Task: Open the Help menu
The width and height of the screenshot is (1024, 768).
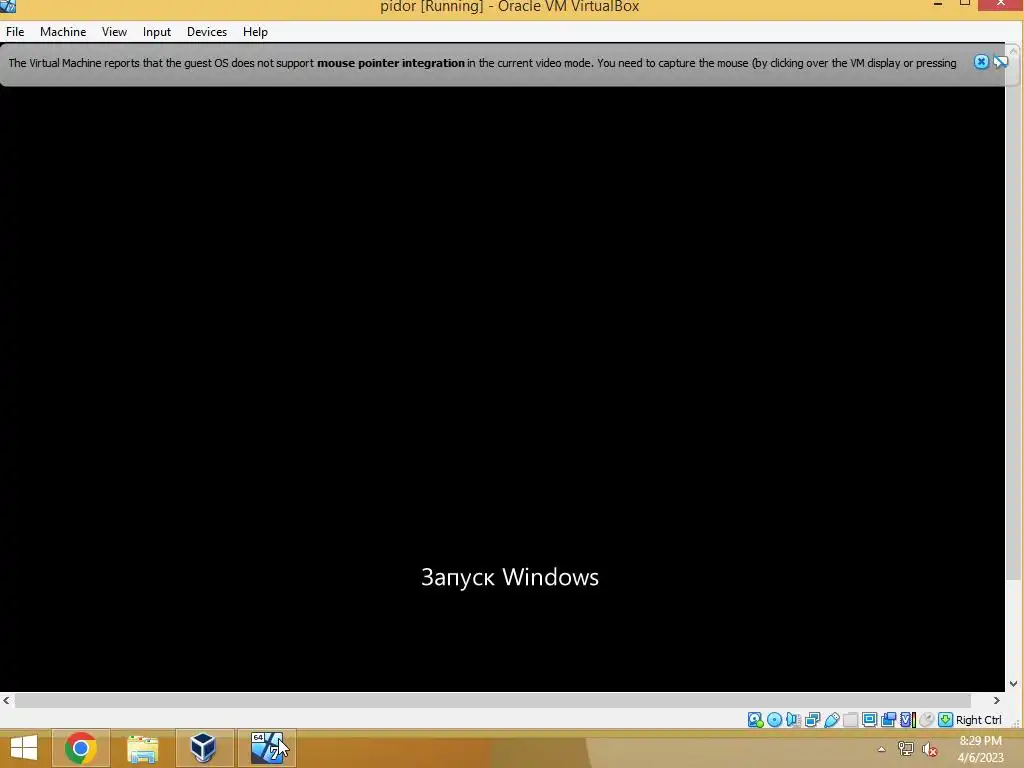Action: point(255,32)
